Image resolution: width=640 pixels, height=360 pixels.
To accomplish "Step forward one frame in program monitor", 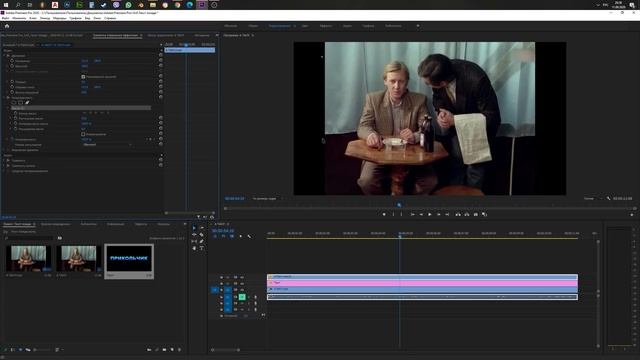I will pyautogui.click(x=438, y=214).
